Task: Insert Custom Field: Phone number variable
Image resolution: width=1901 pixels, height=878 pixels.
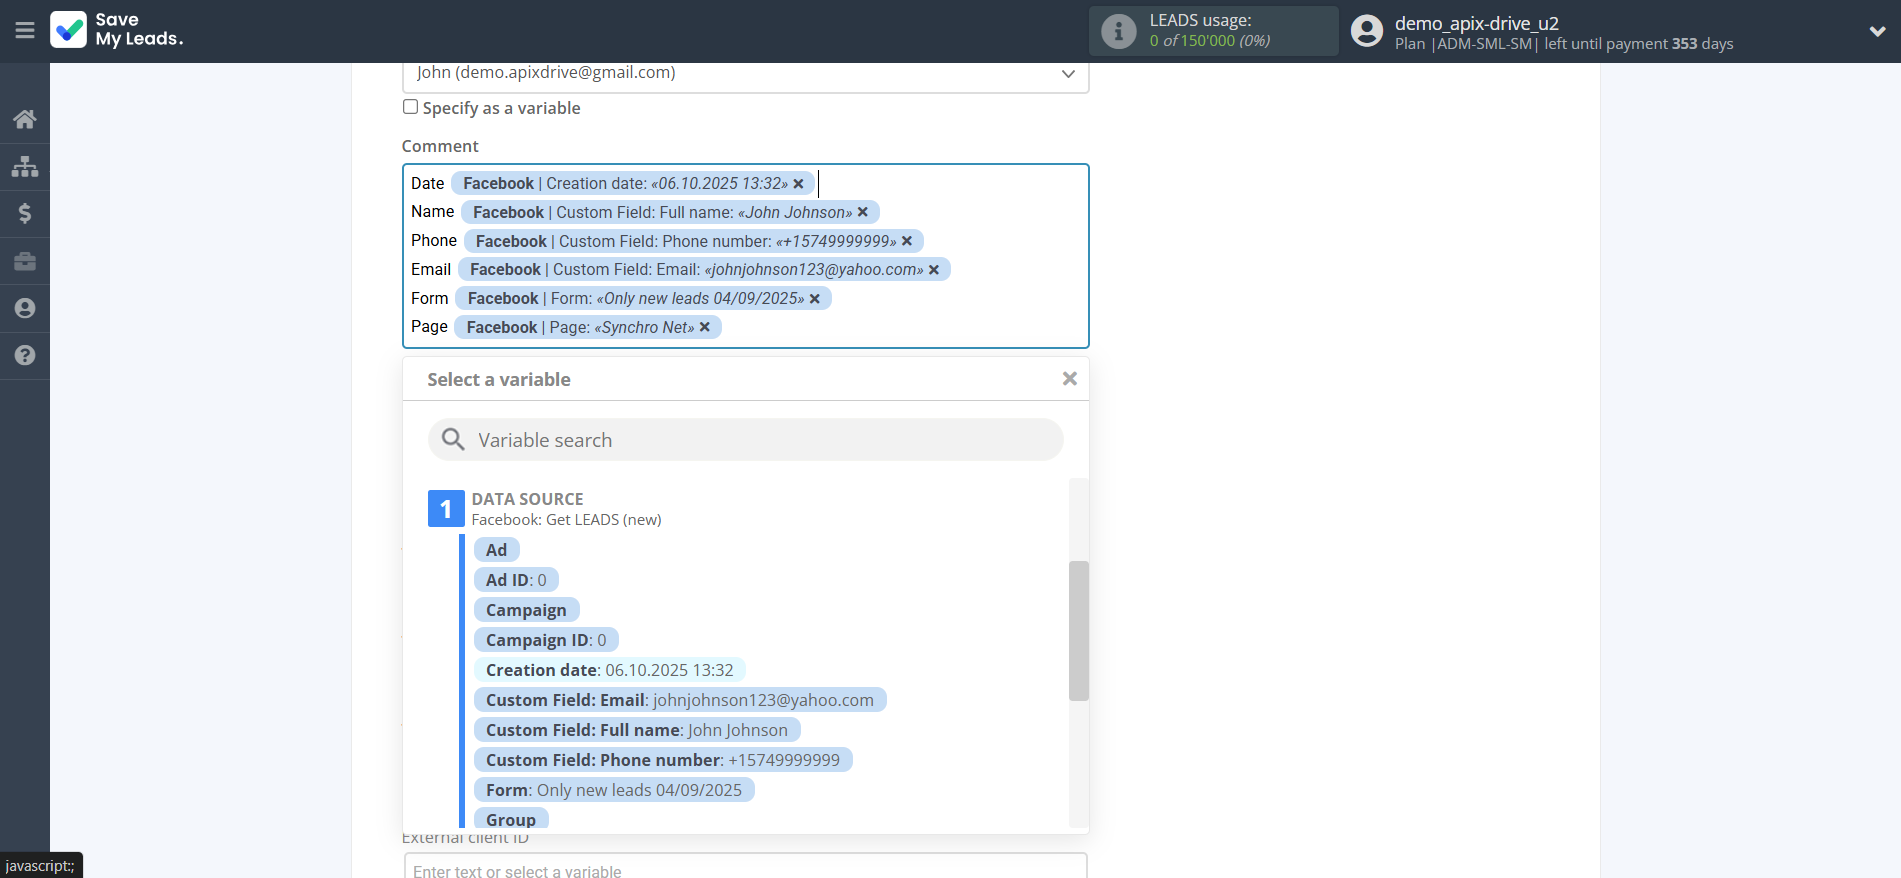Action: pos(662,760)
